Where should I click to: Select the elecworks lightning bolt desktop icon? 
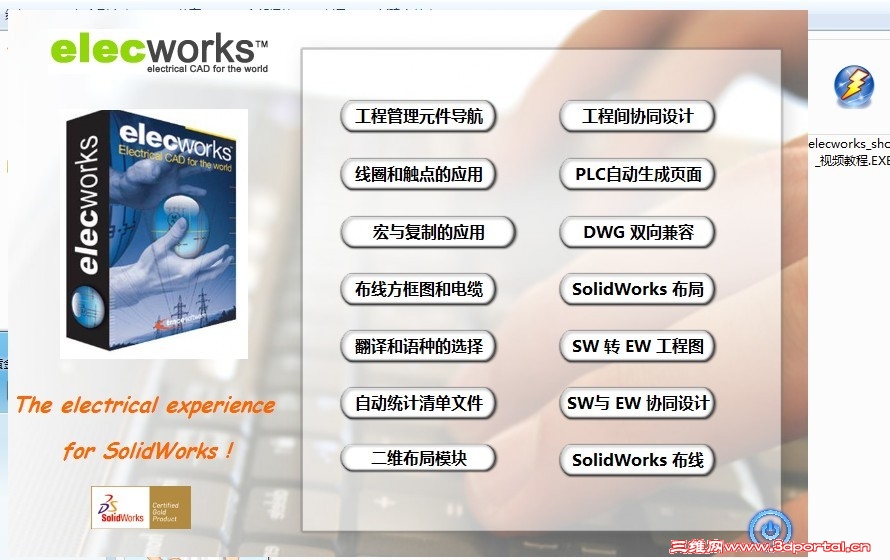[x=853, y=86]
